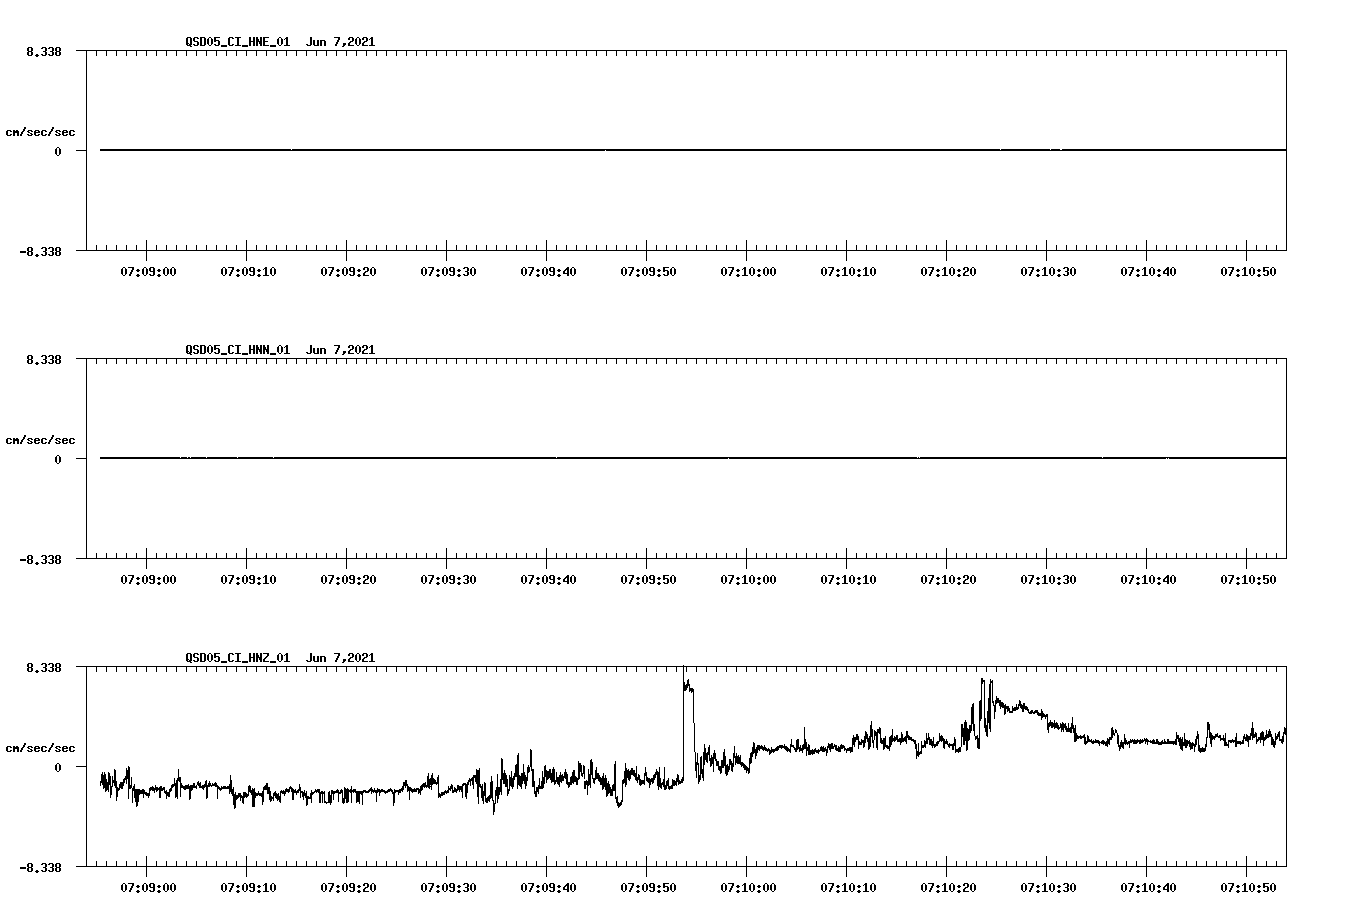Click 07:10:50 time label under HNE plot
The width and height of the screenshot is (1358, 924).
point(1248,271)
